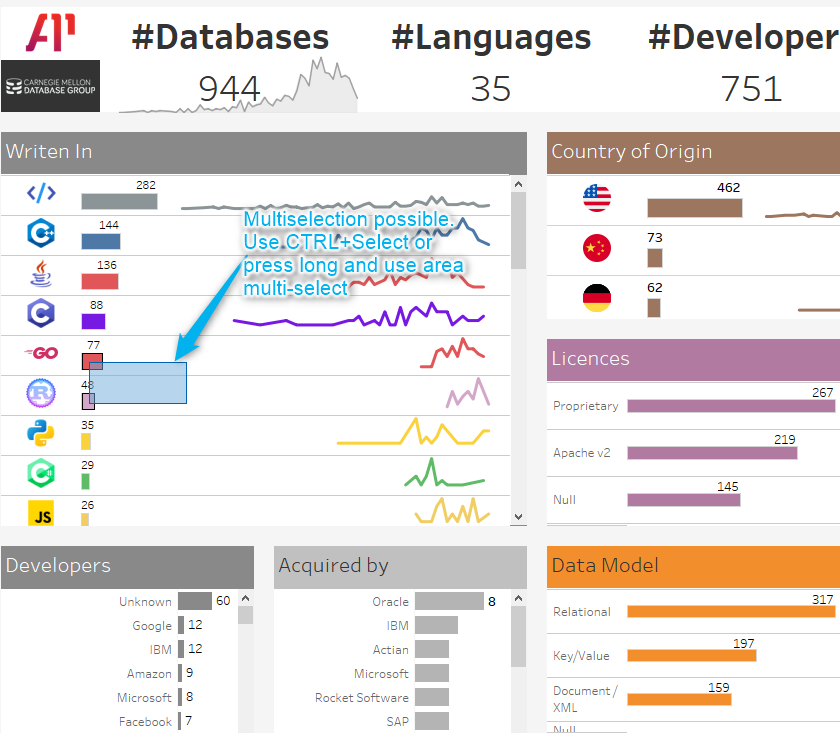
Task: Select Google in Developers list
Action: [152, 626]
